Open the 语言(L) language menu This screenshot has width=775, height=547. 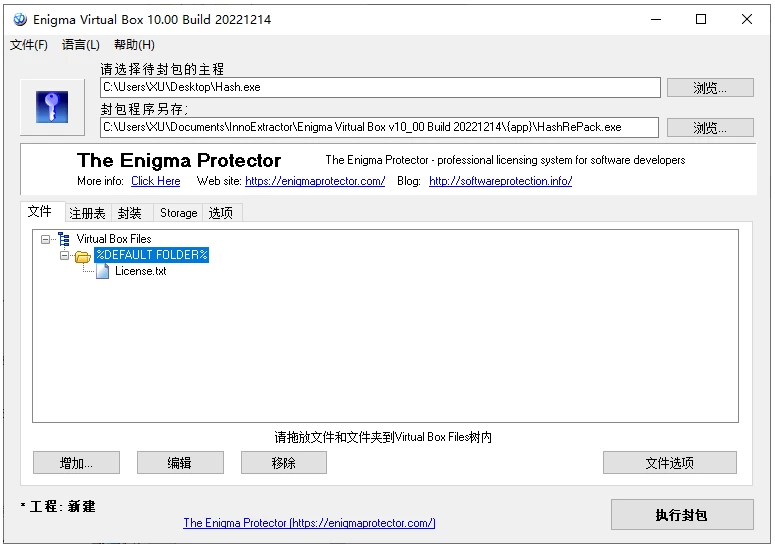point(81,45)
